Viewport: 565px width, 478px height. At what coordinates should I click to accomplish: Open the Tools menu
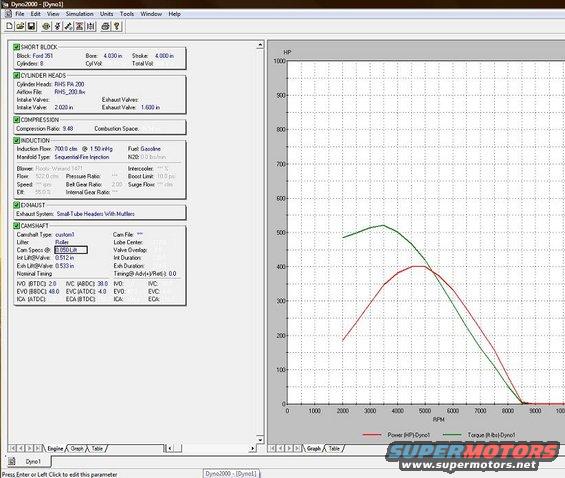coord(127,14)
